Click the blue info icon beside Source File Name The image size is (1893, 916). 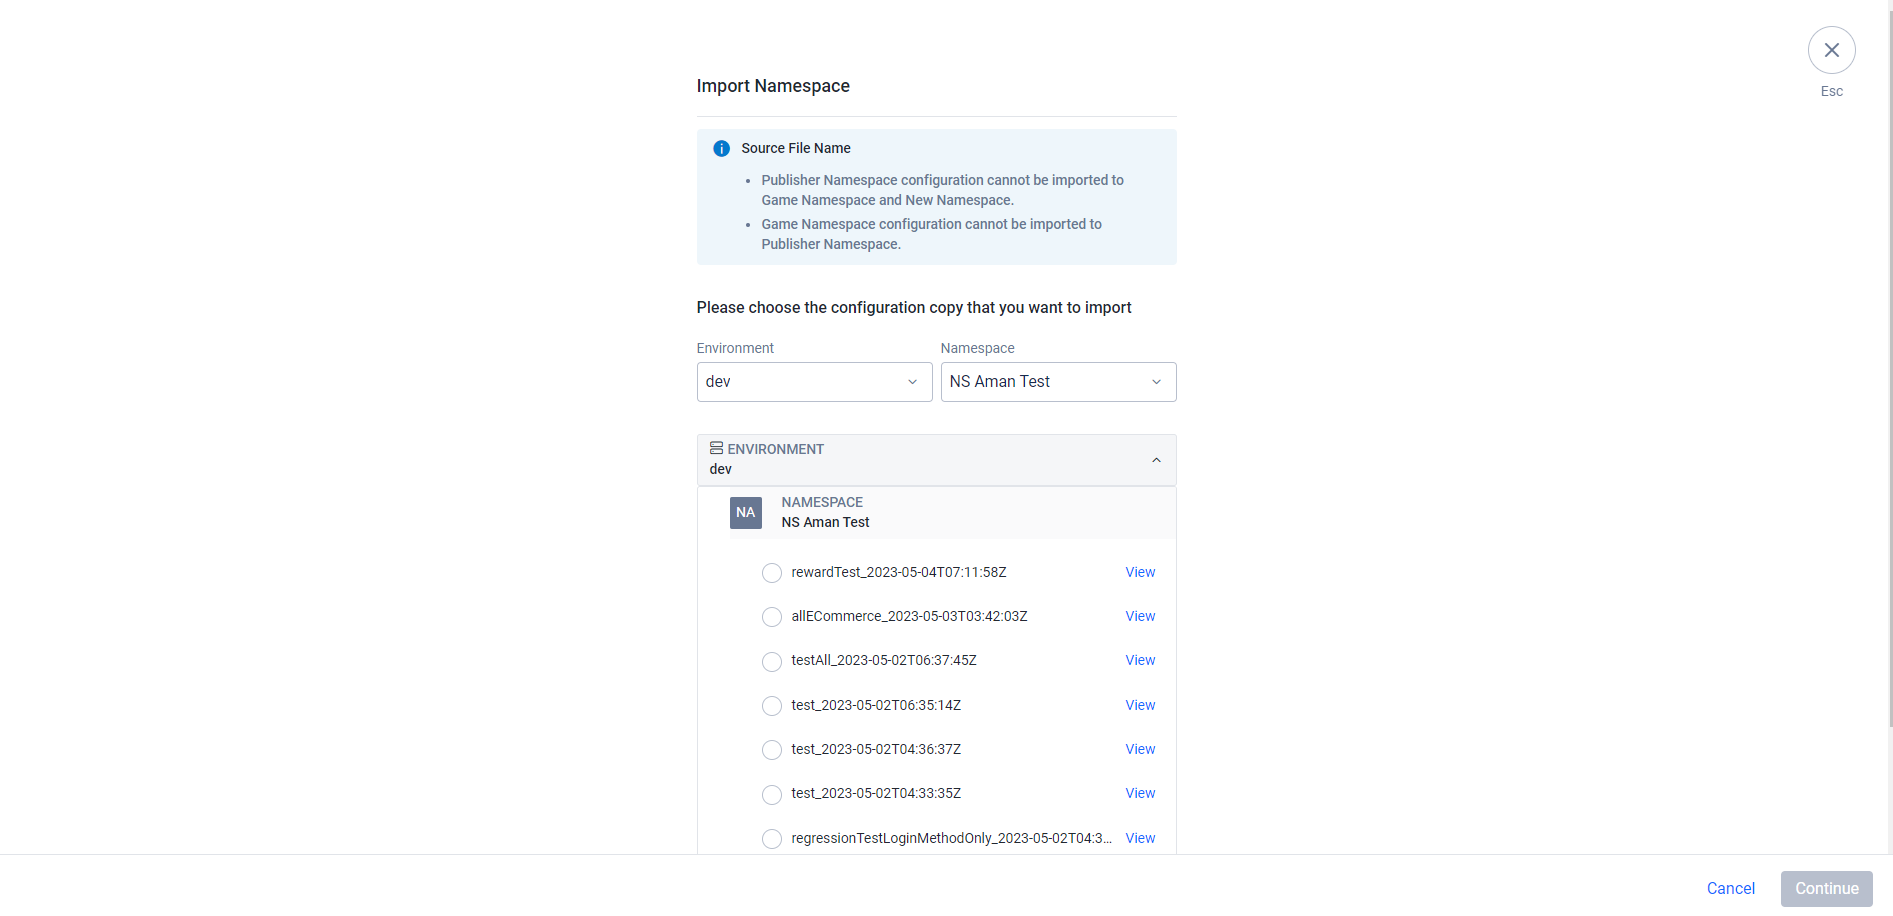(x=721, y=148)
